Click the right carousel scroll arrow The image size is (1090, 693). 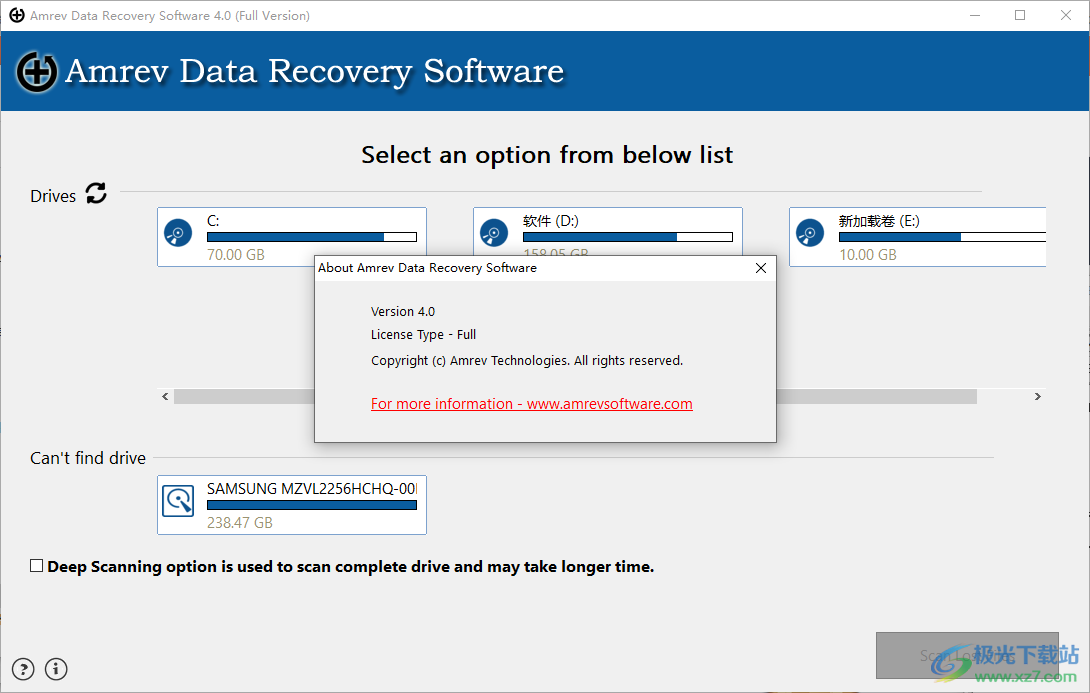click(1037, 396)
